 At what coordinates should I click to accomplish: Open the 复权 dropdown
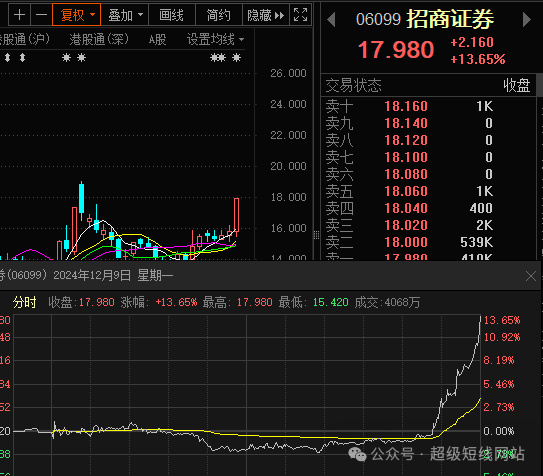77,15
